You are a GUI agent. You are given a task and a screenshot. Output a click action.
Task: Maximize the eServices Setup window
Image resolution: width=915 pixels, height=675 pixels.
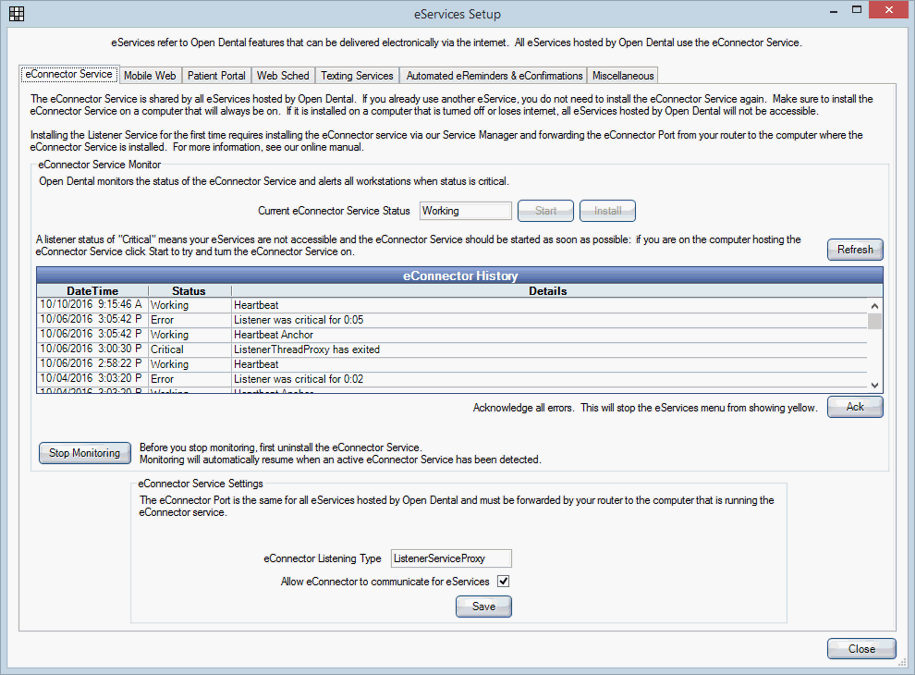pyautogui.click(x=857, y=10)
